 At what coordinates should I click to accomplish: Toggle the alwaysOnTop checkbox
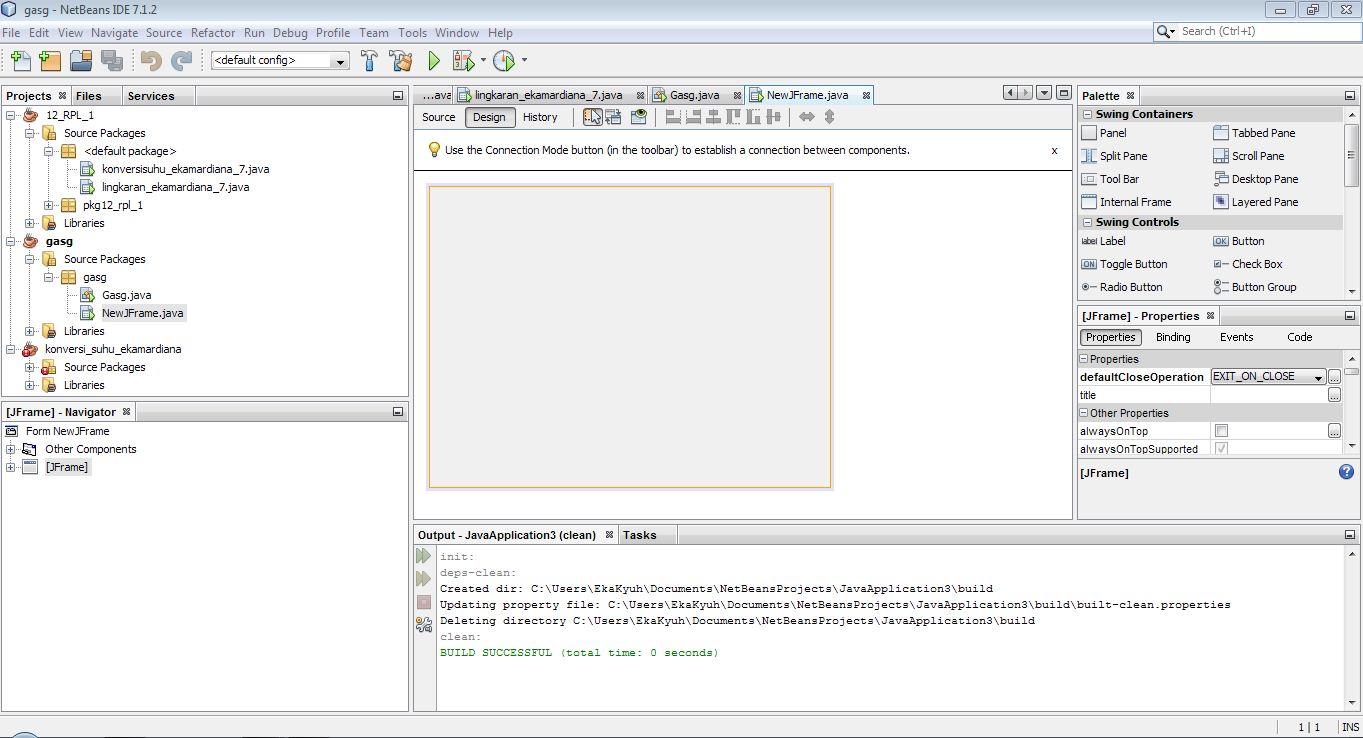[1221, 431]
